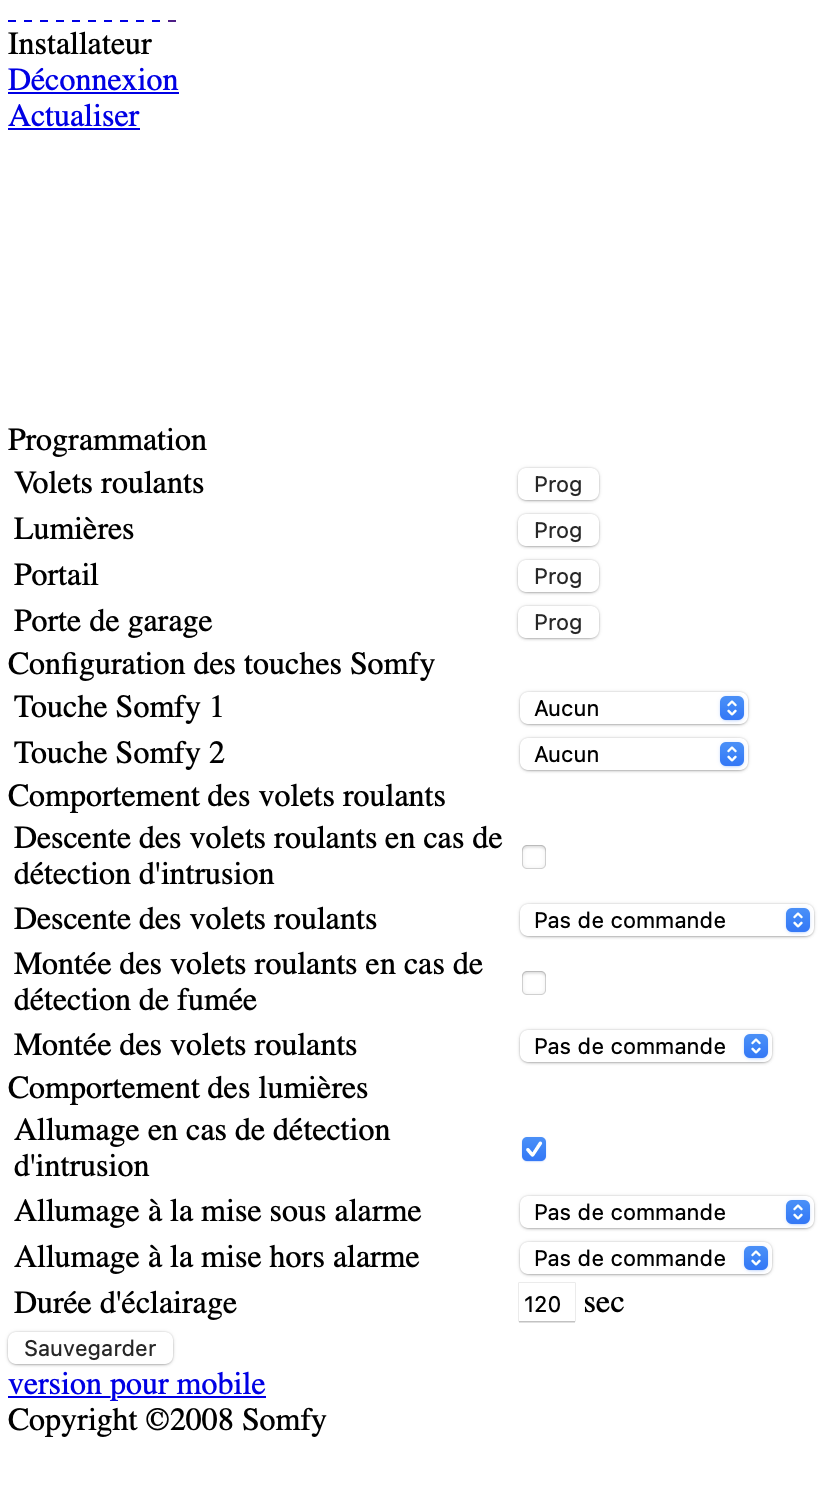Click the Déconnexion link

(93, 80)
